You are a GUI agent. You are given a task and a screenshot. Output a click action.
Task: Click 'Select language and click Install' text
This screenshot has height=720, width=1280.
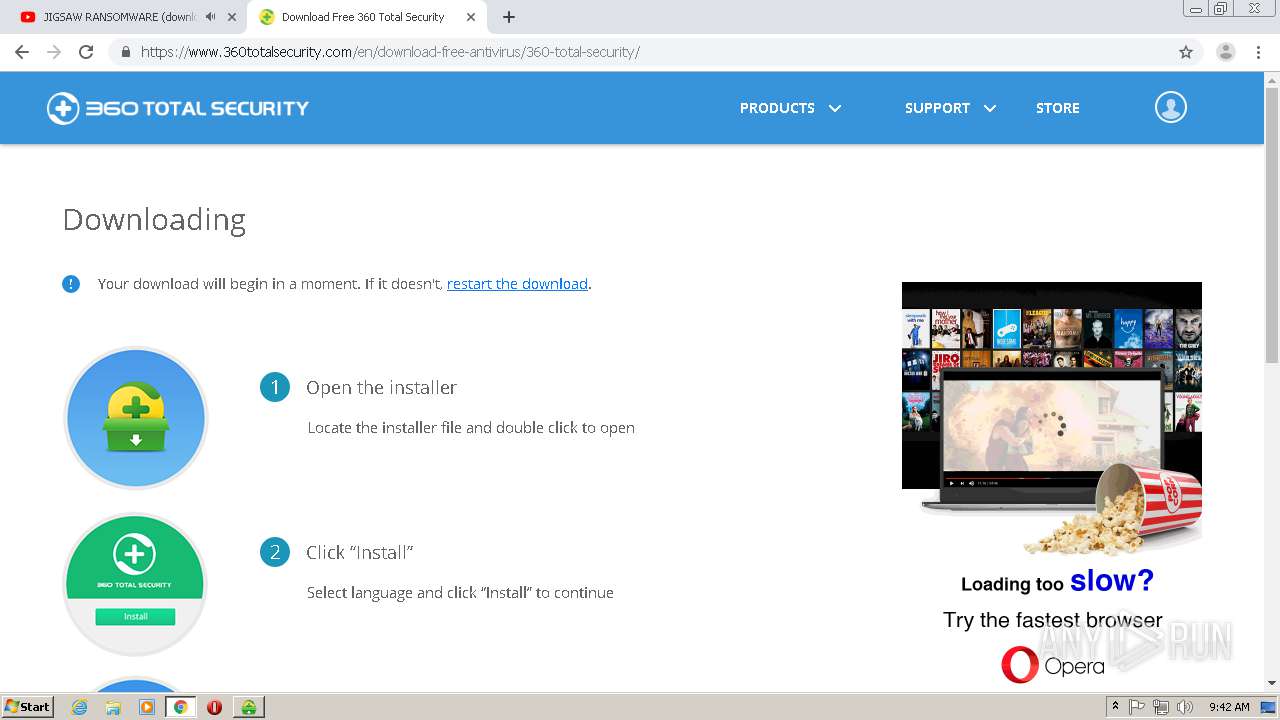pyautogui.click(x=460, y=593)
